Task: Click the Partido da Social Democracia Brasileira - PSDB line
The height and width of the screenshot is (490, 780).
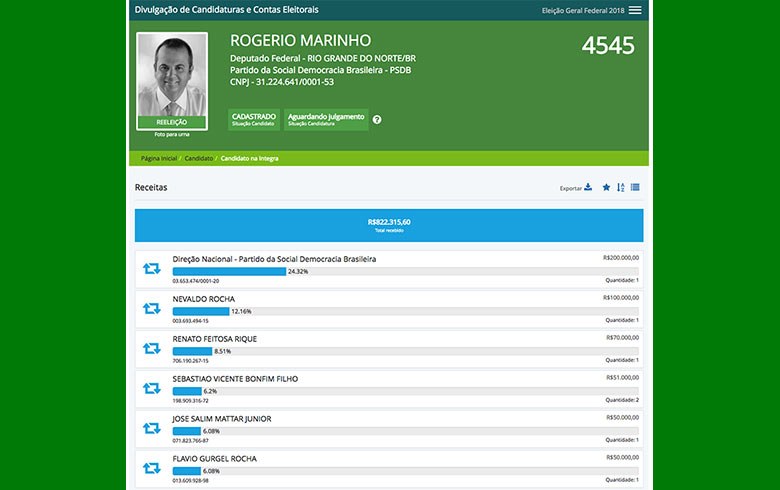Action: point(320,70)
